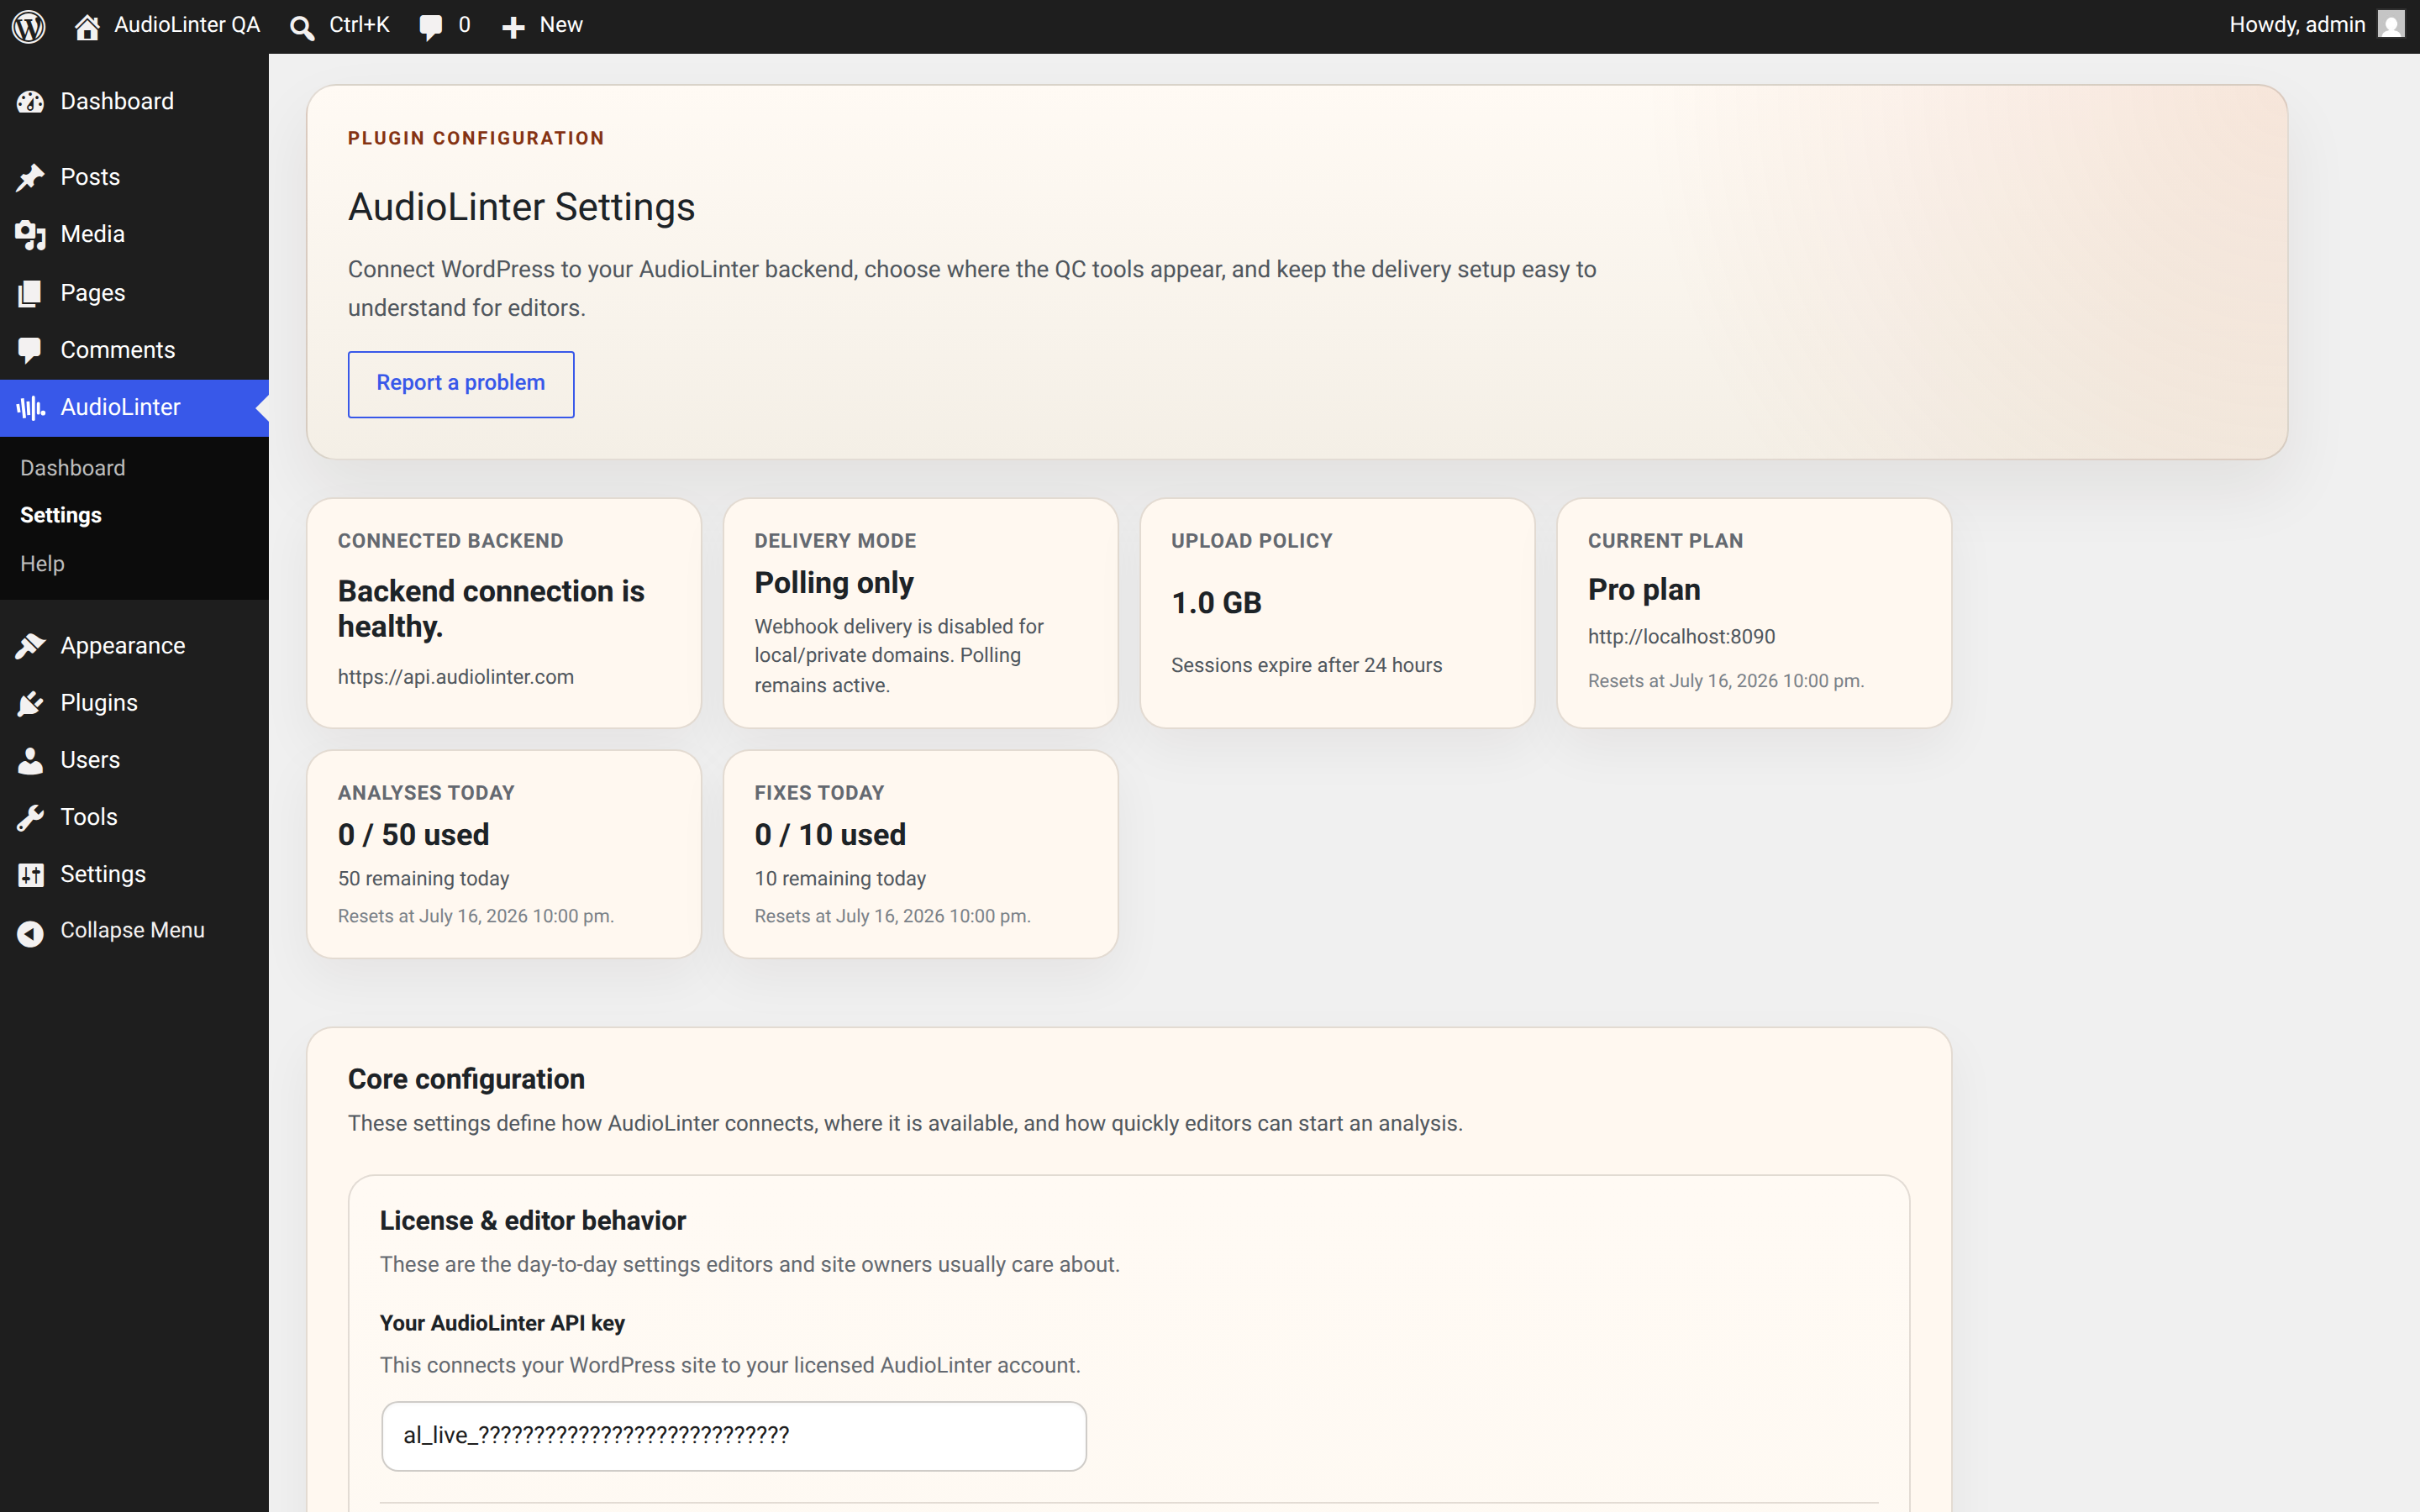
Task: Click the 50 remaining today text
Action: (x=424, y=879)
